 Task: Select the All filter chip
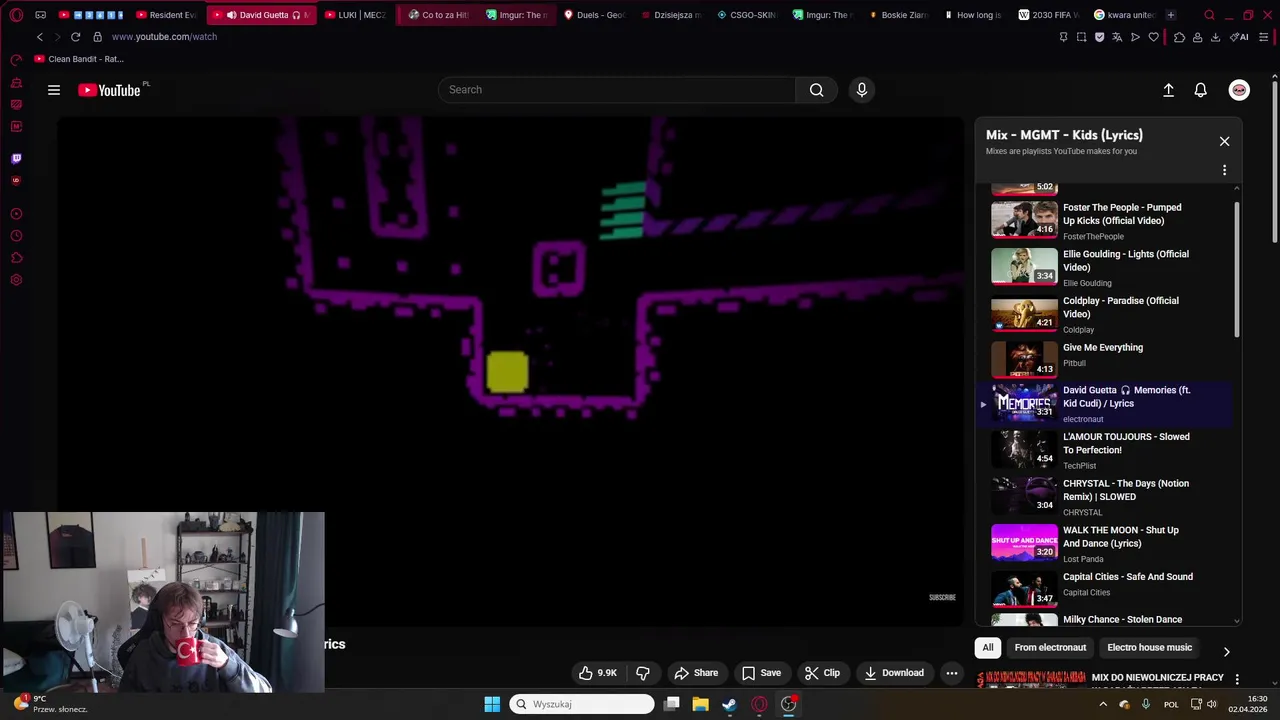point(988,648)
